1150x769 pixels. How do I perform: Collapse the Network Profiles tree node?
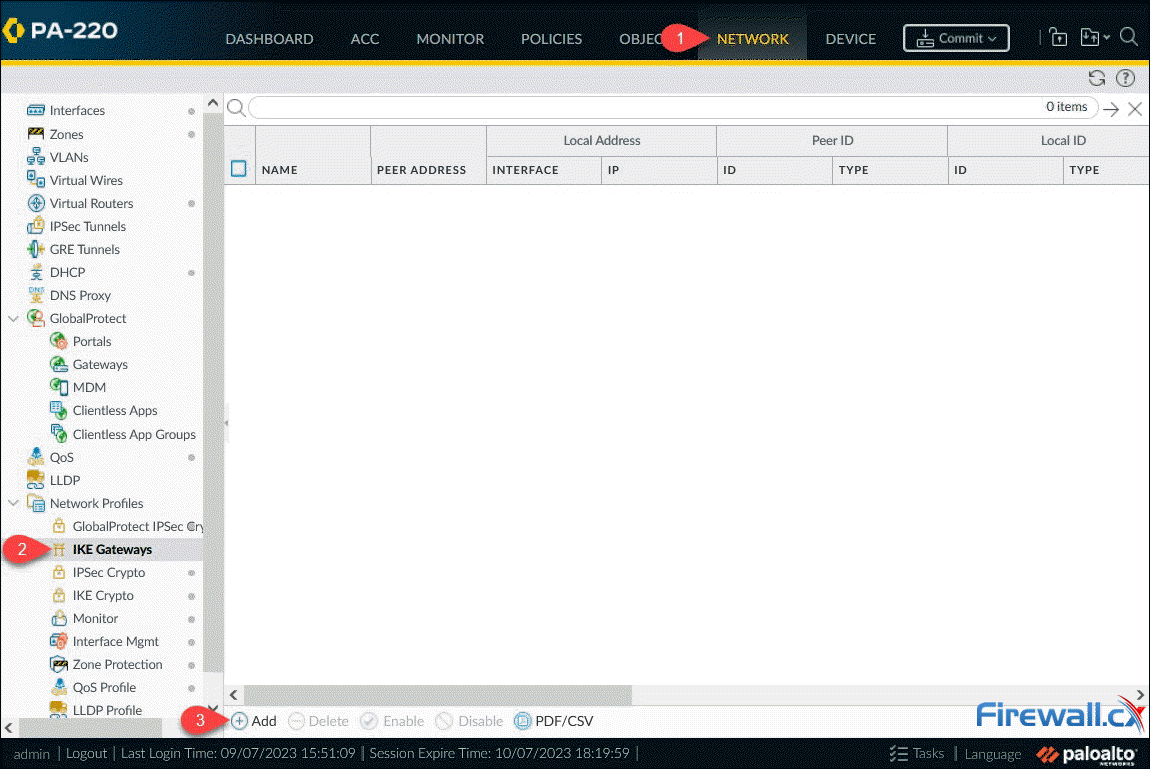click(12, 504)
